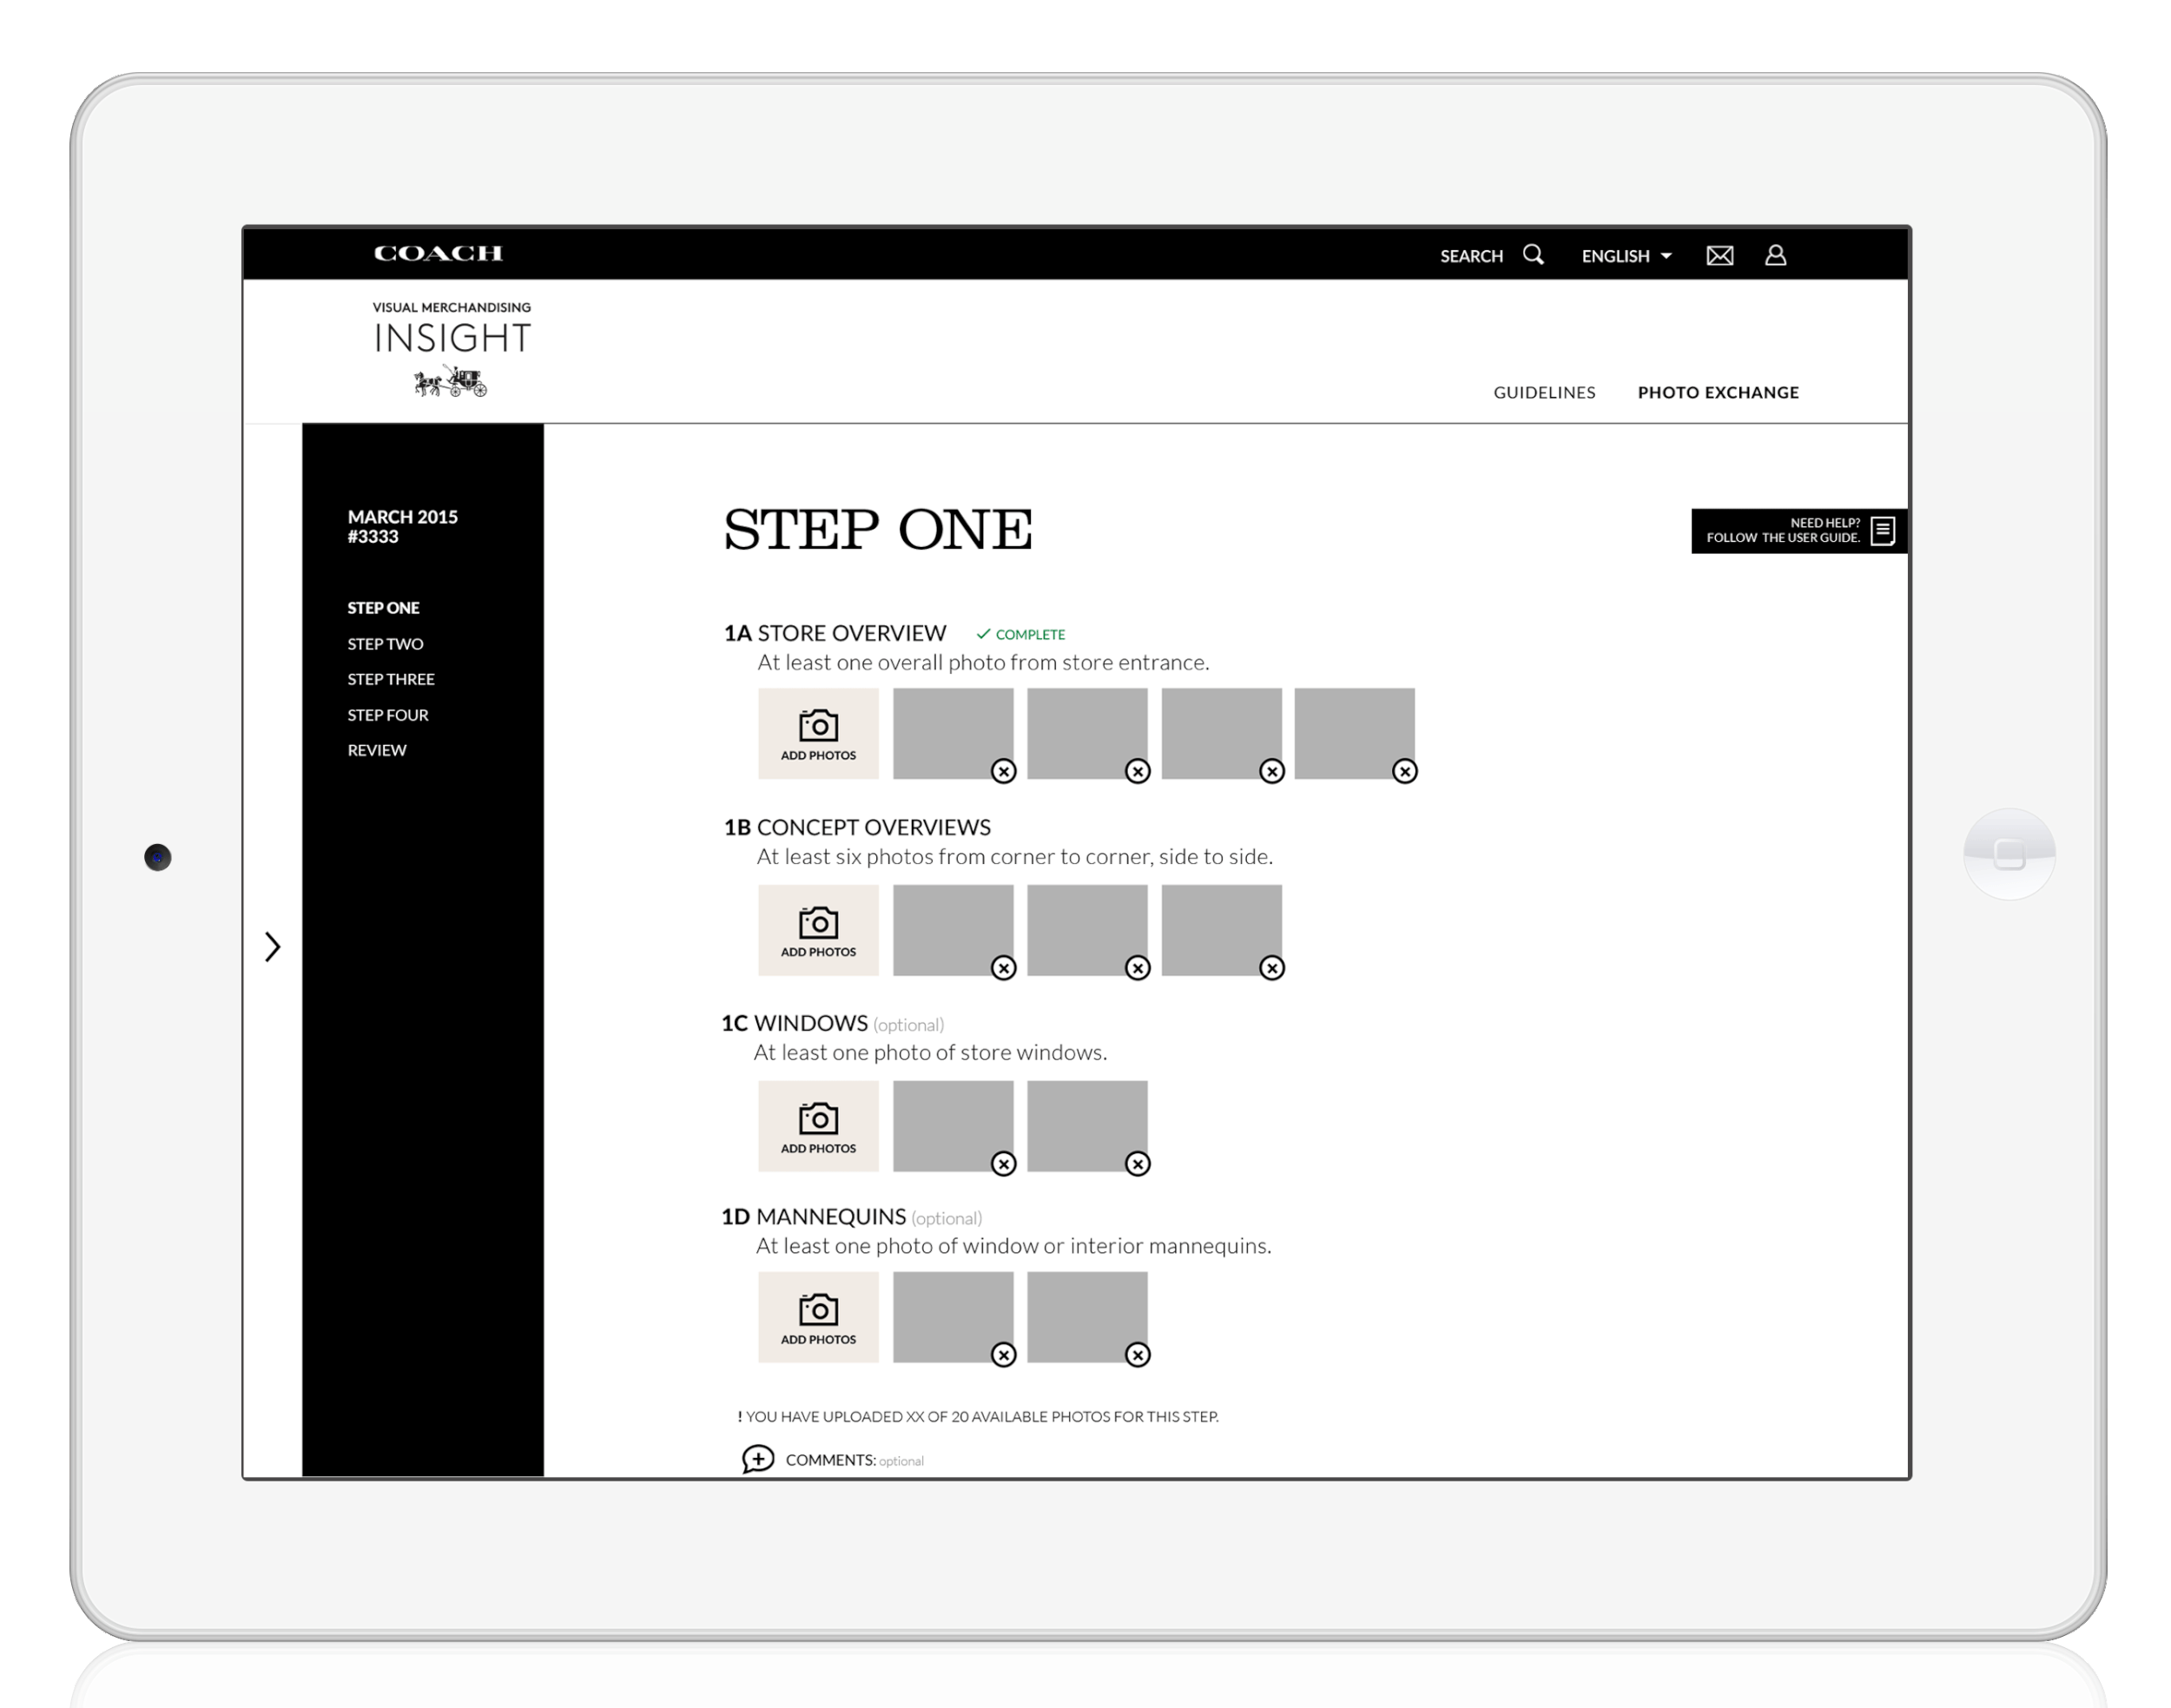Click the Insight horse and carriage logo

[451, 381]
